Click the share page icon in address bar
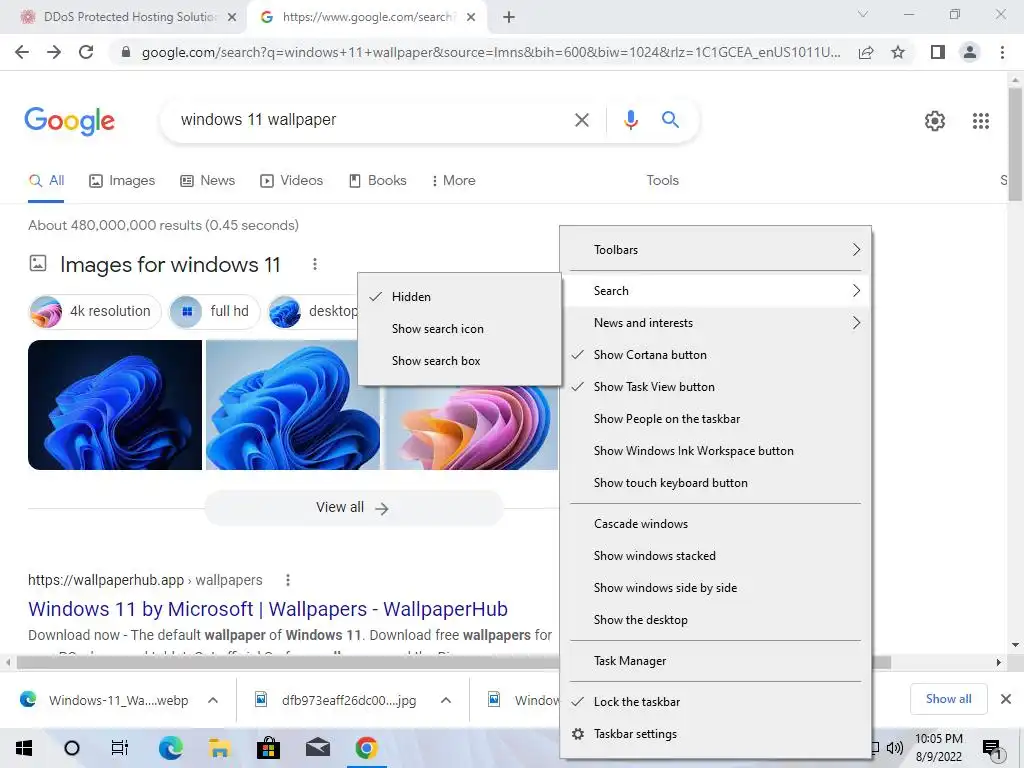This screenshot has height=768, width=1024. [x=866, y=52]
